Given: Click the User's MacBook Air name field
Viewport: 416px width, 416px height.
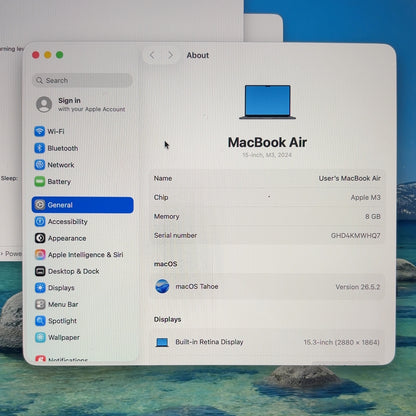Looking at the screenshot, I should point(267,178).
